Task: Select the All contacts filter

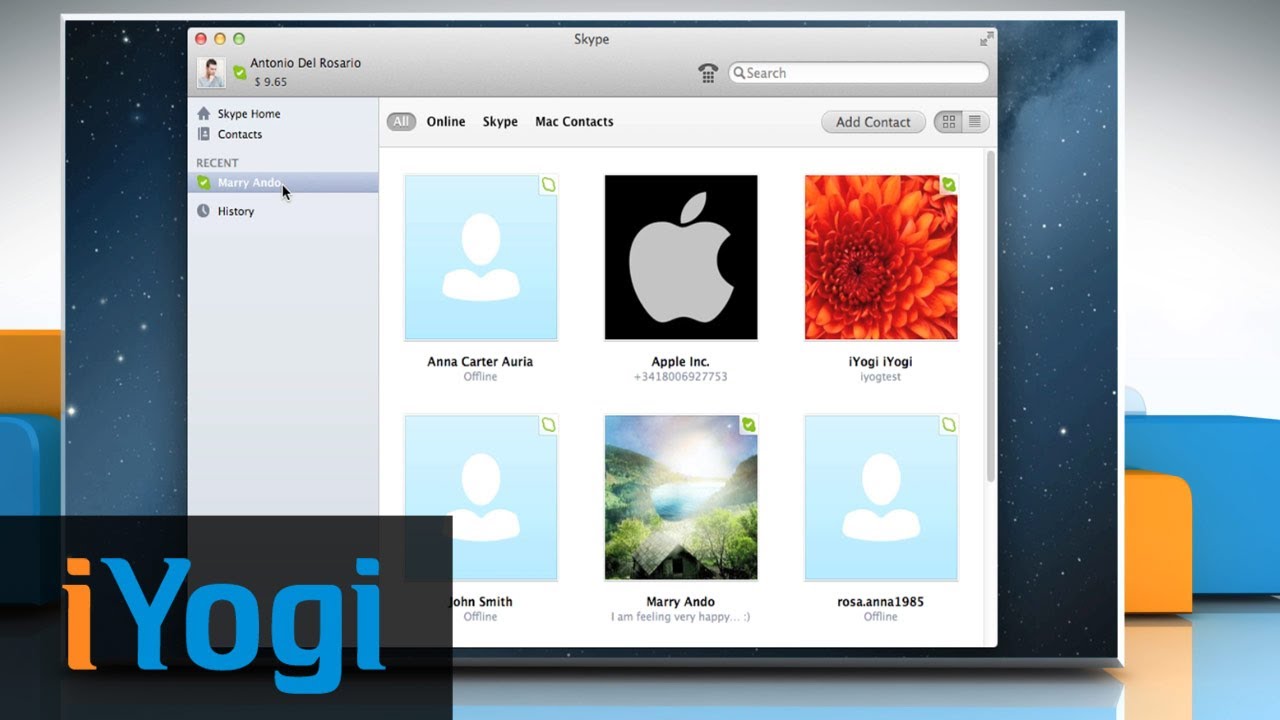Action: 401,122
